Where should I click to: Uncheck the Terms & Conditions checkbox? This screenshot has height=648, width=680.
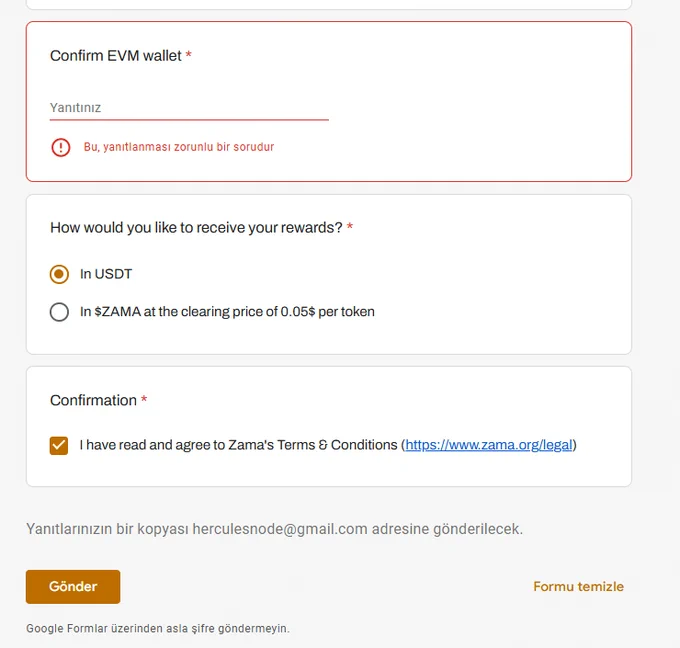click(x=59, y=445)
